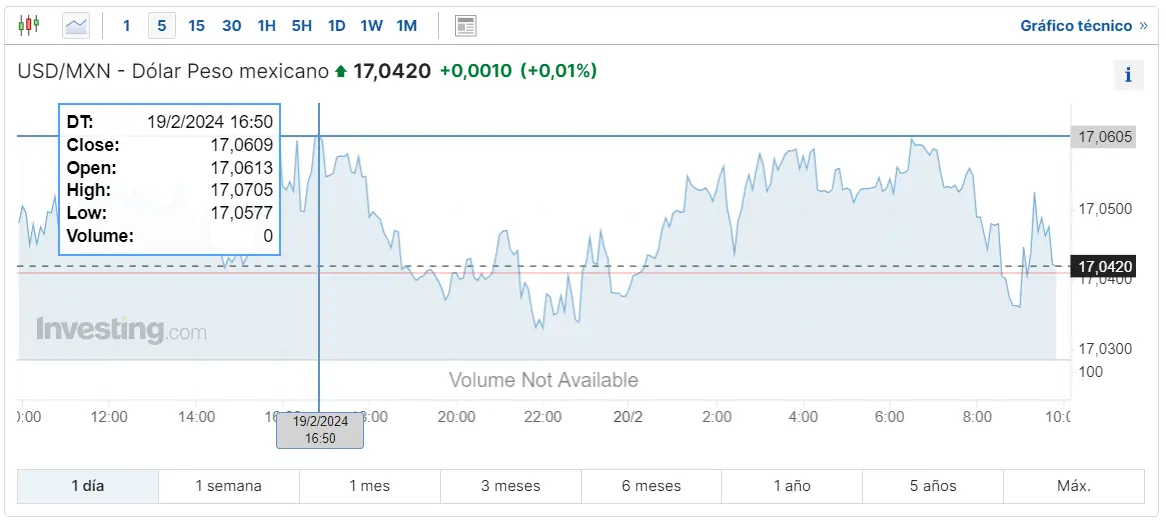Select the candlestick chart type icon
Screen dimensions: 1166x521
[28, 26]
